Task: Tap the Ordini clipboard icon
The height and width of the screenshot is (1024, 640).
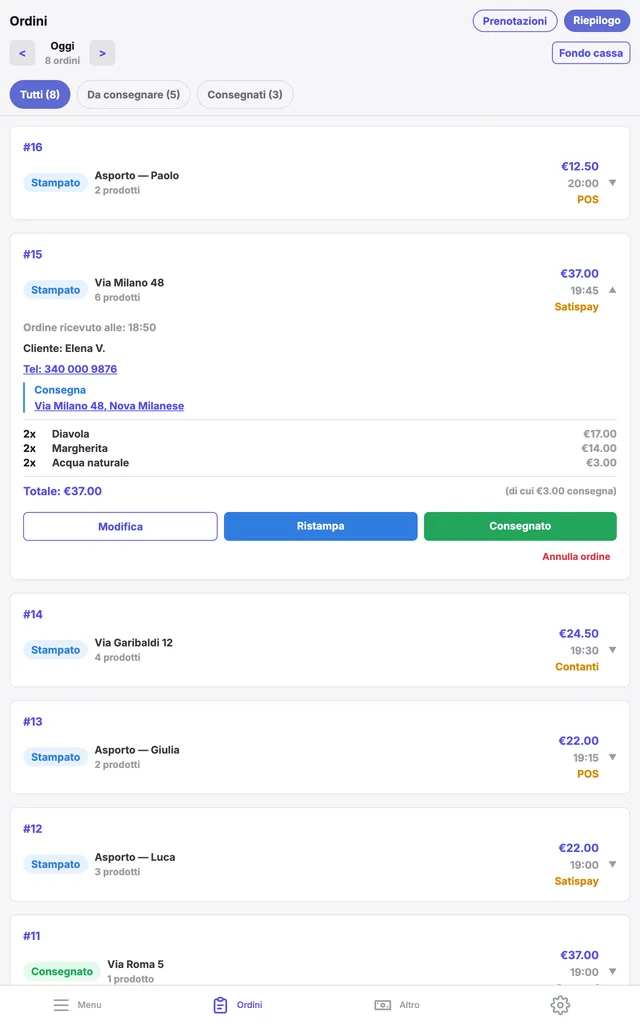Action: click(x=221, y=1004)
